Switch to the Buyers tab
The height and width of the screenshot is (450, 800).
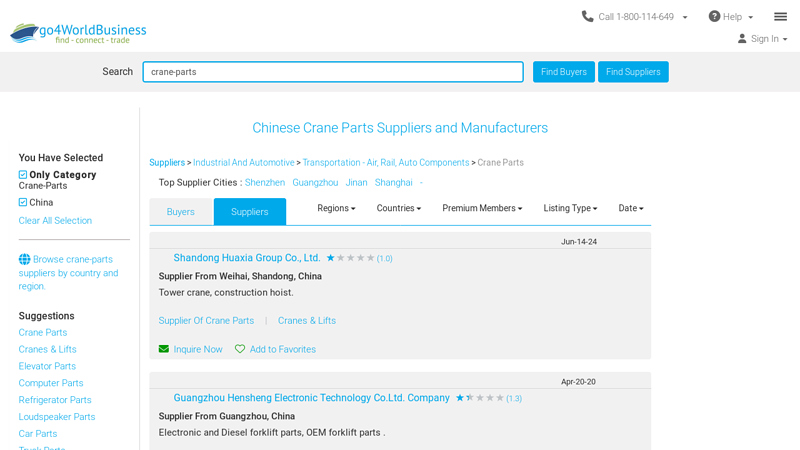point(181,212)
